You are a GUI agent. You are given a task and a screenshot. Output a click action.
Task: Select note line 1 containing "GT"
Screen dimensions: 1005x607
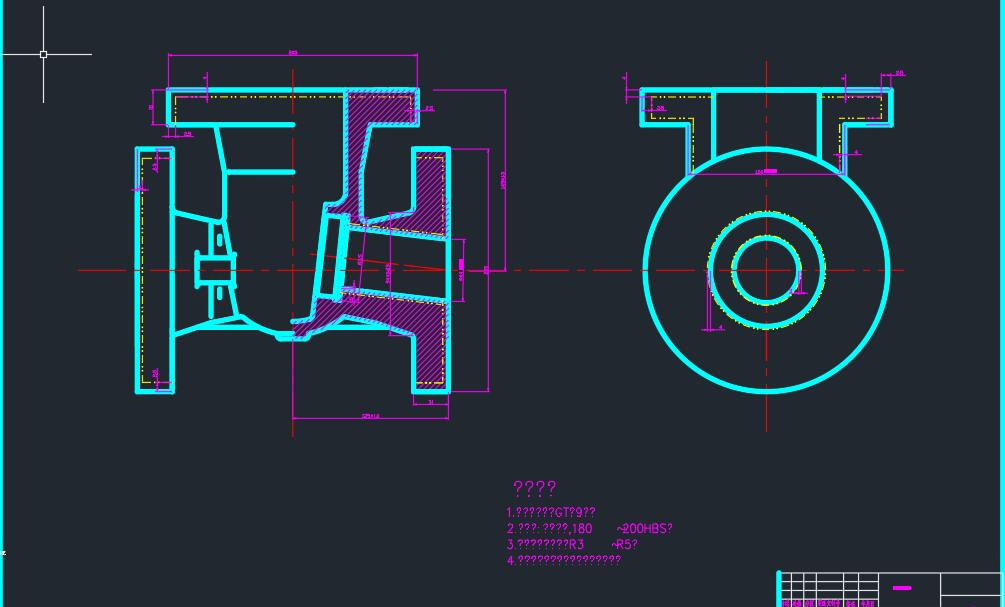(x=551, y=512)
